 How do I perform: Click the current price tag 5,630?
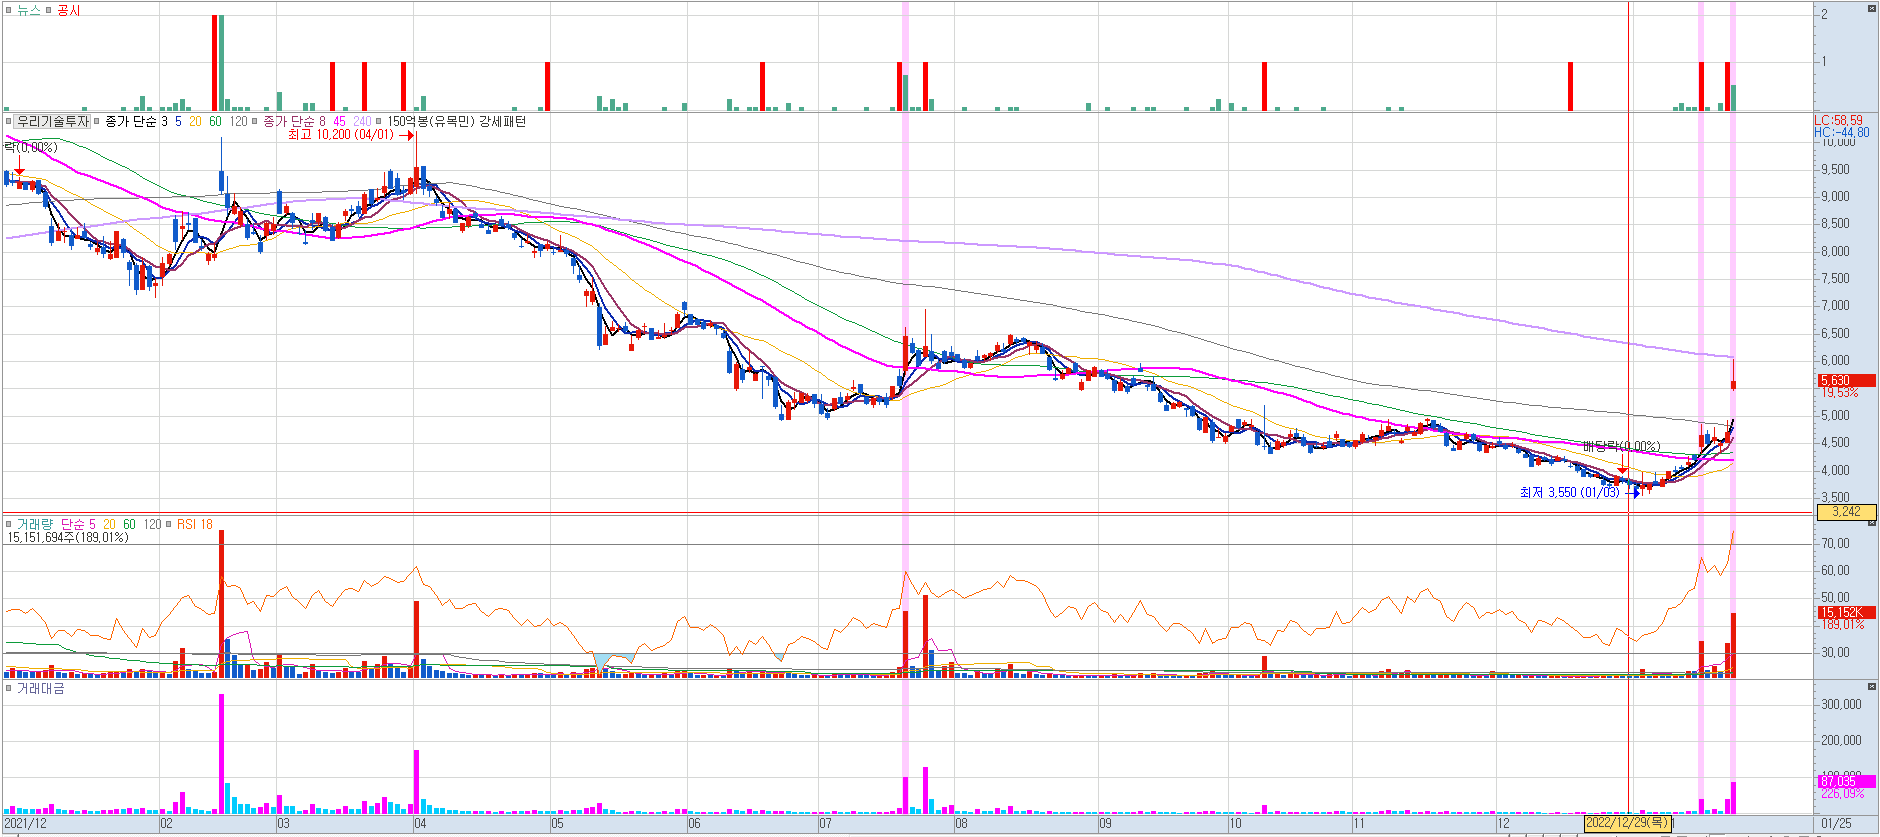[1845, 380]
